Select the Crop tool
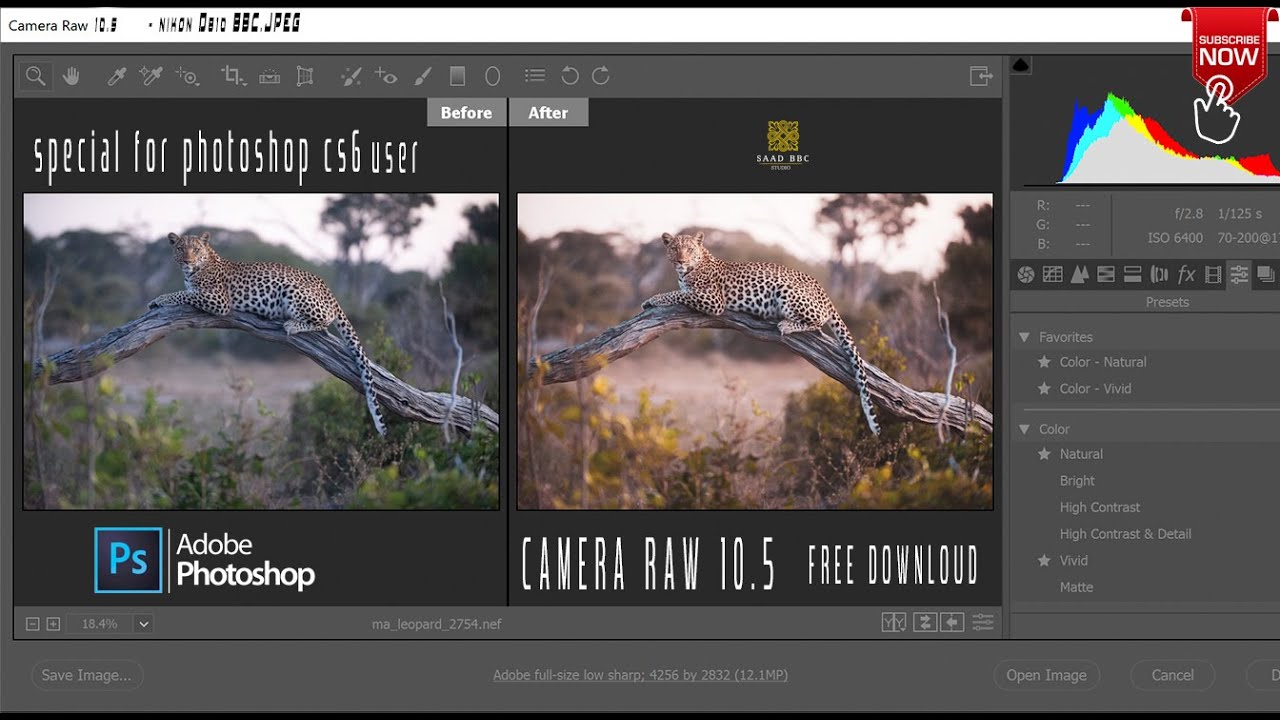The image size is (1280, 720). (233, 76)
